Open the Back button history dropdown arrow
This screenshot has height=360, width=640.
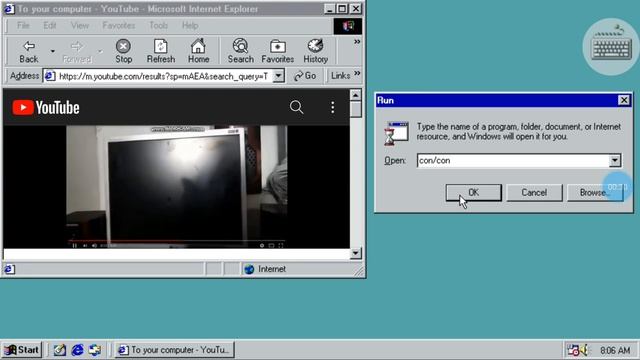point(53,51)
